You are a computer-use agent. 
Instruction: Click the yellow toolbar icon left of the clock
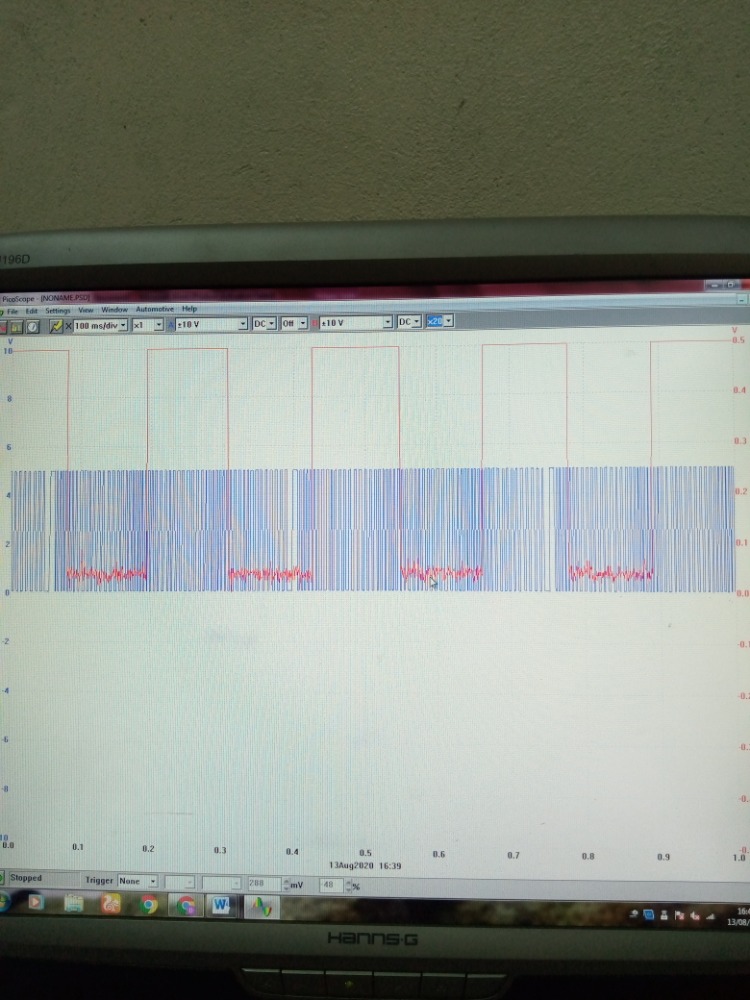pyautogui.click(x=15, y=327)
